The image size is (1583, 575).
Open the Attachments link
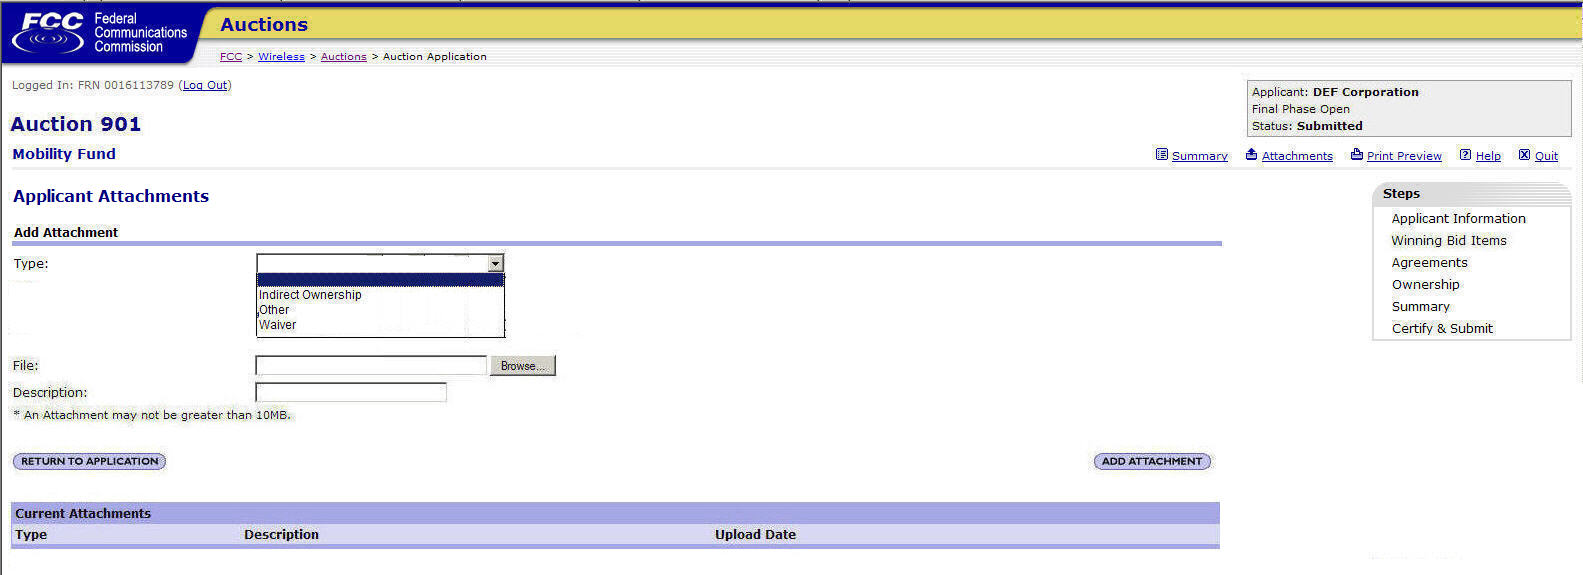click(x=1297, y=156)
